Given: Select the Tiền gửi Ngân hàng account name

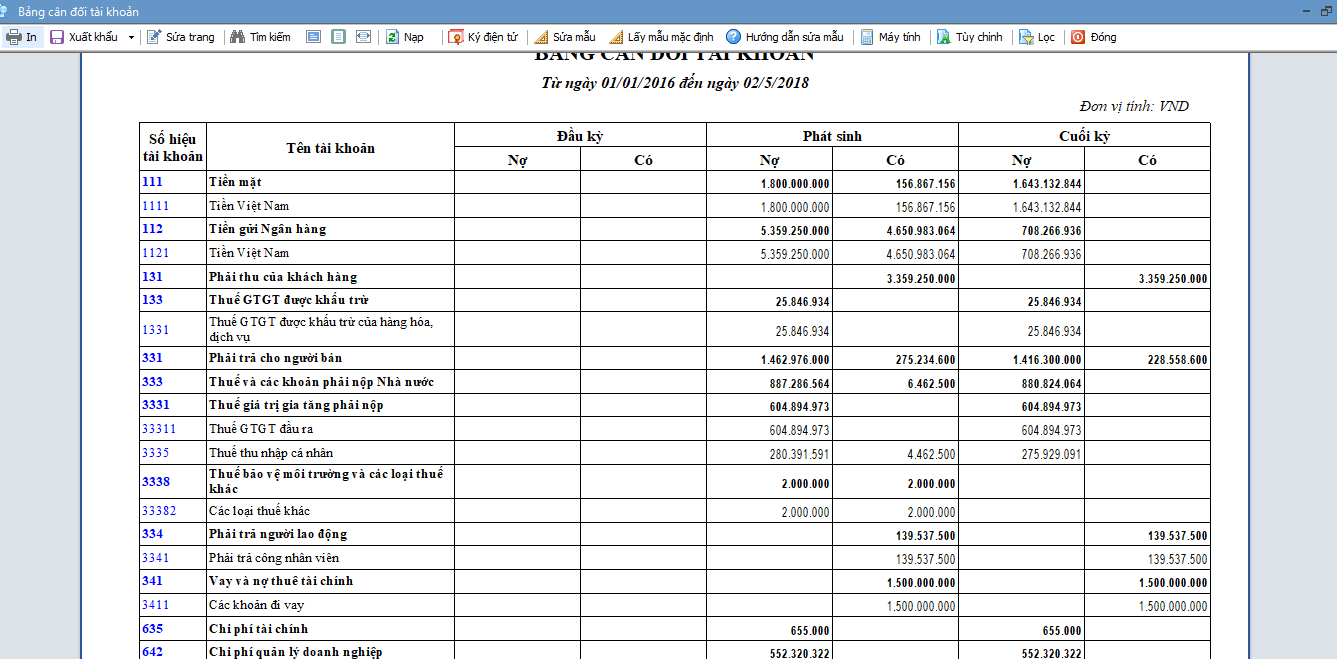Looking at the screenshot, I should pyautogui.click(x=267, y=229).
